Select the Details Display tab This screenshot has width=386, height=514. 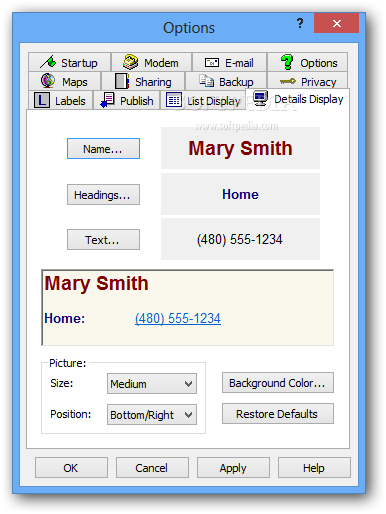(x=297, y=99)
